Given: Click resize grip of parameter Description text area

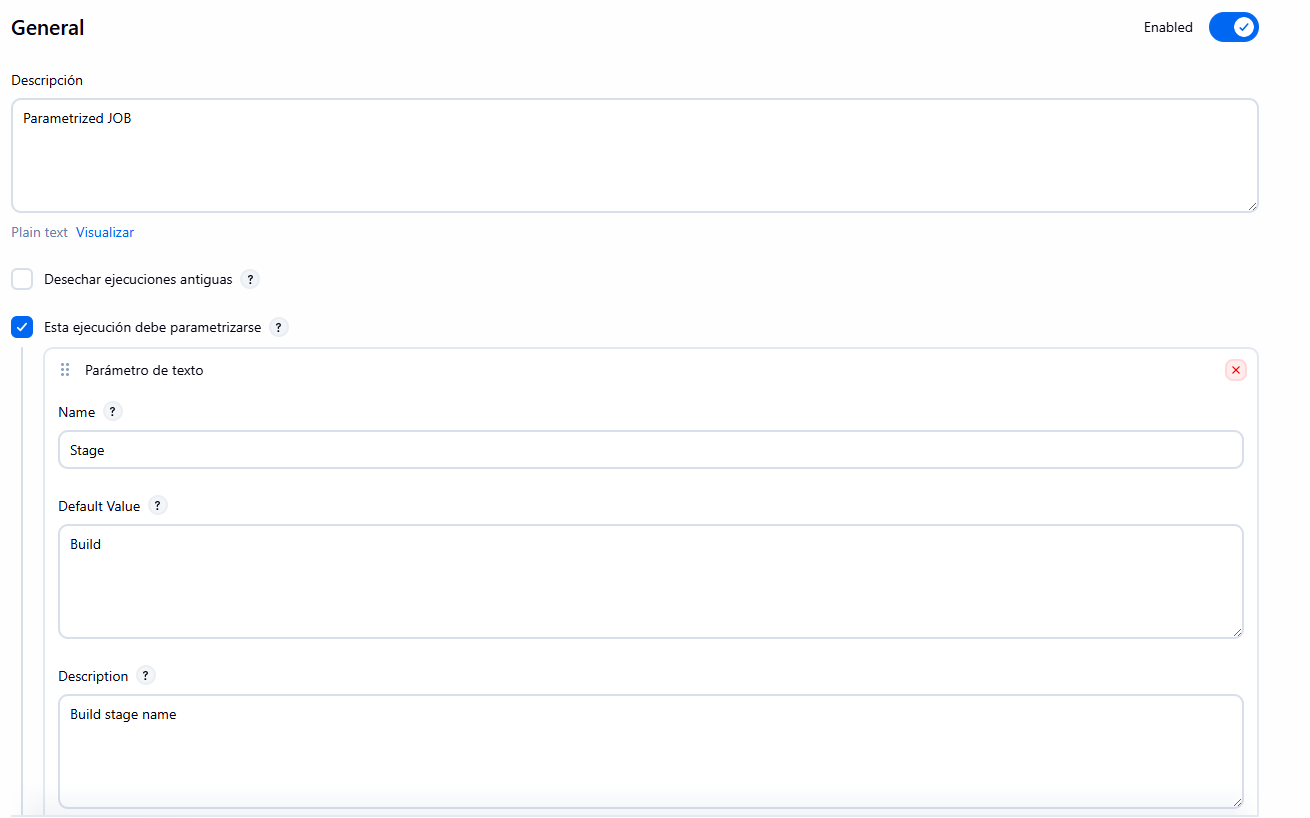Looking at the screenshot, I should coord(1237,801).
